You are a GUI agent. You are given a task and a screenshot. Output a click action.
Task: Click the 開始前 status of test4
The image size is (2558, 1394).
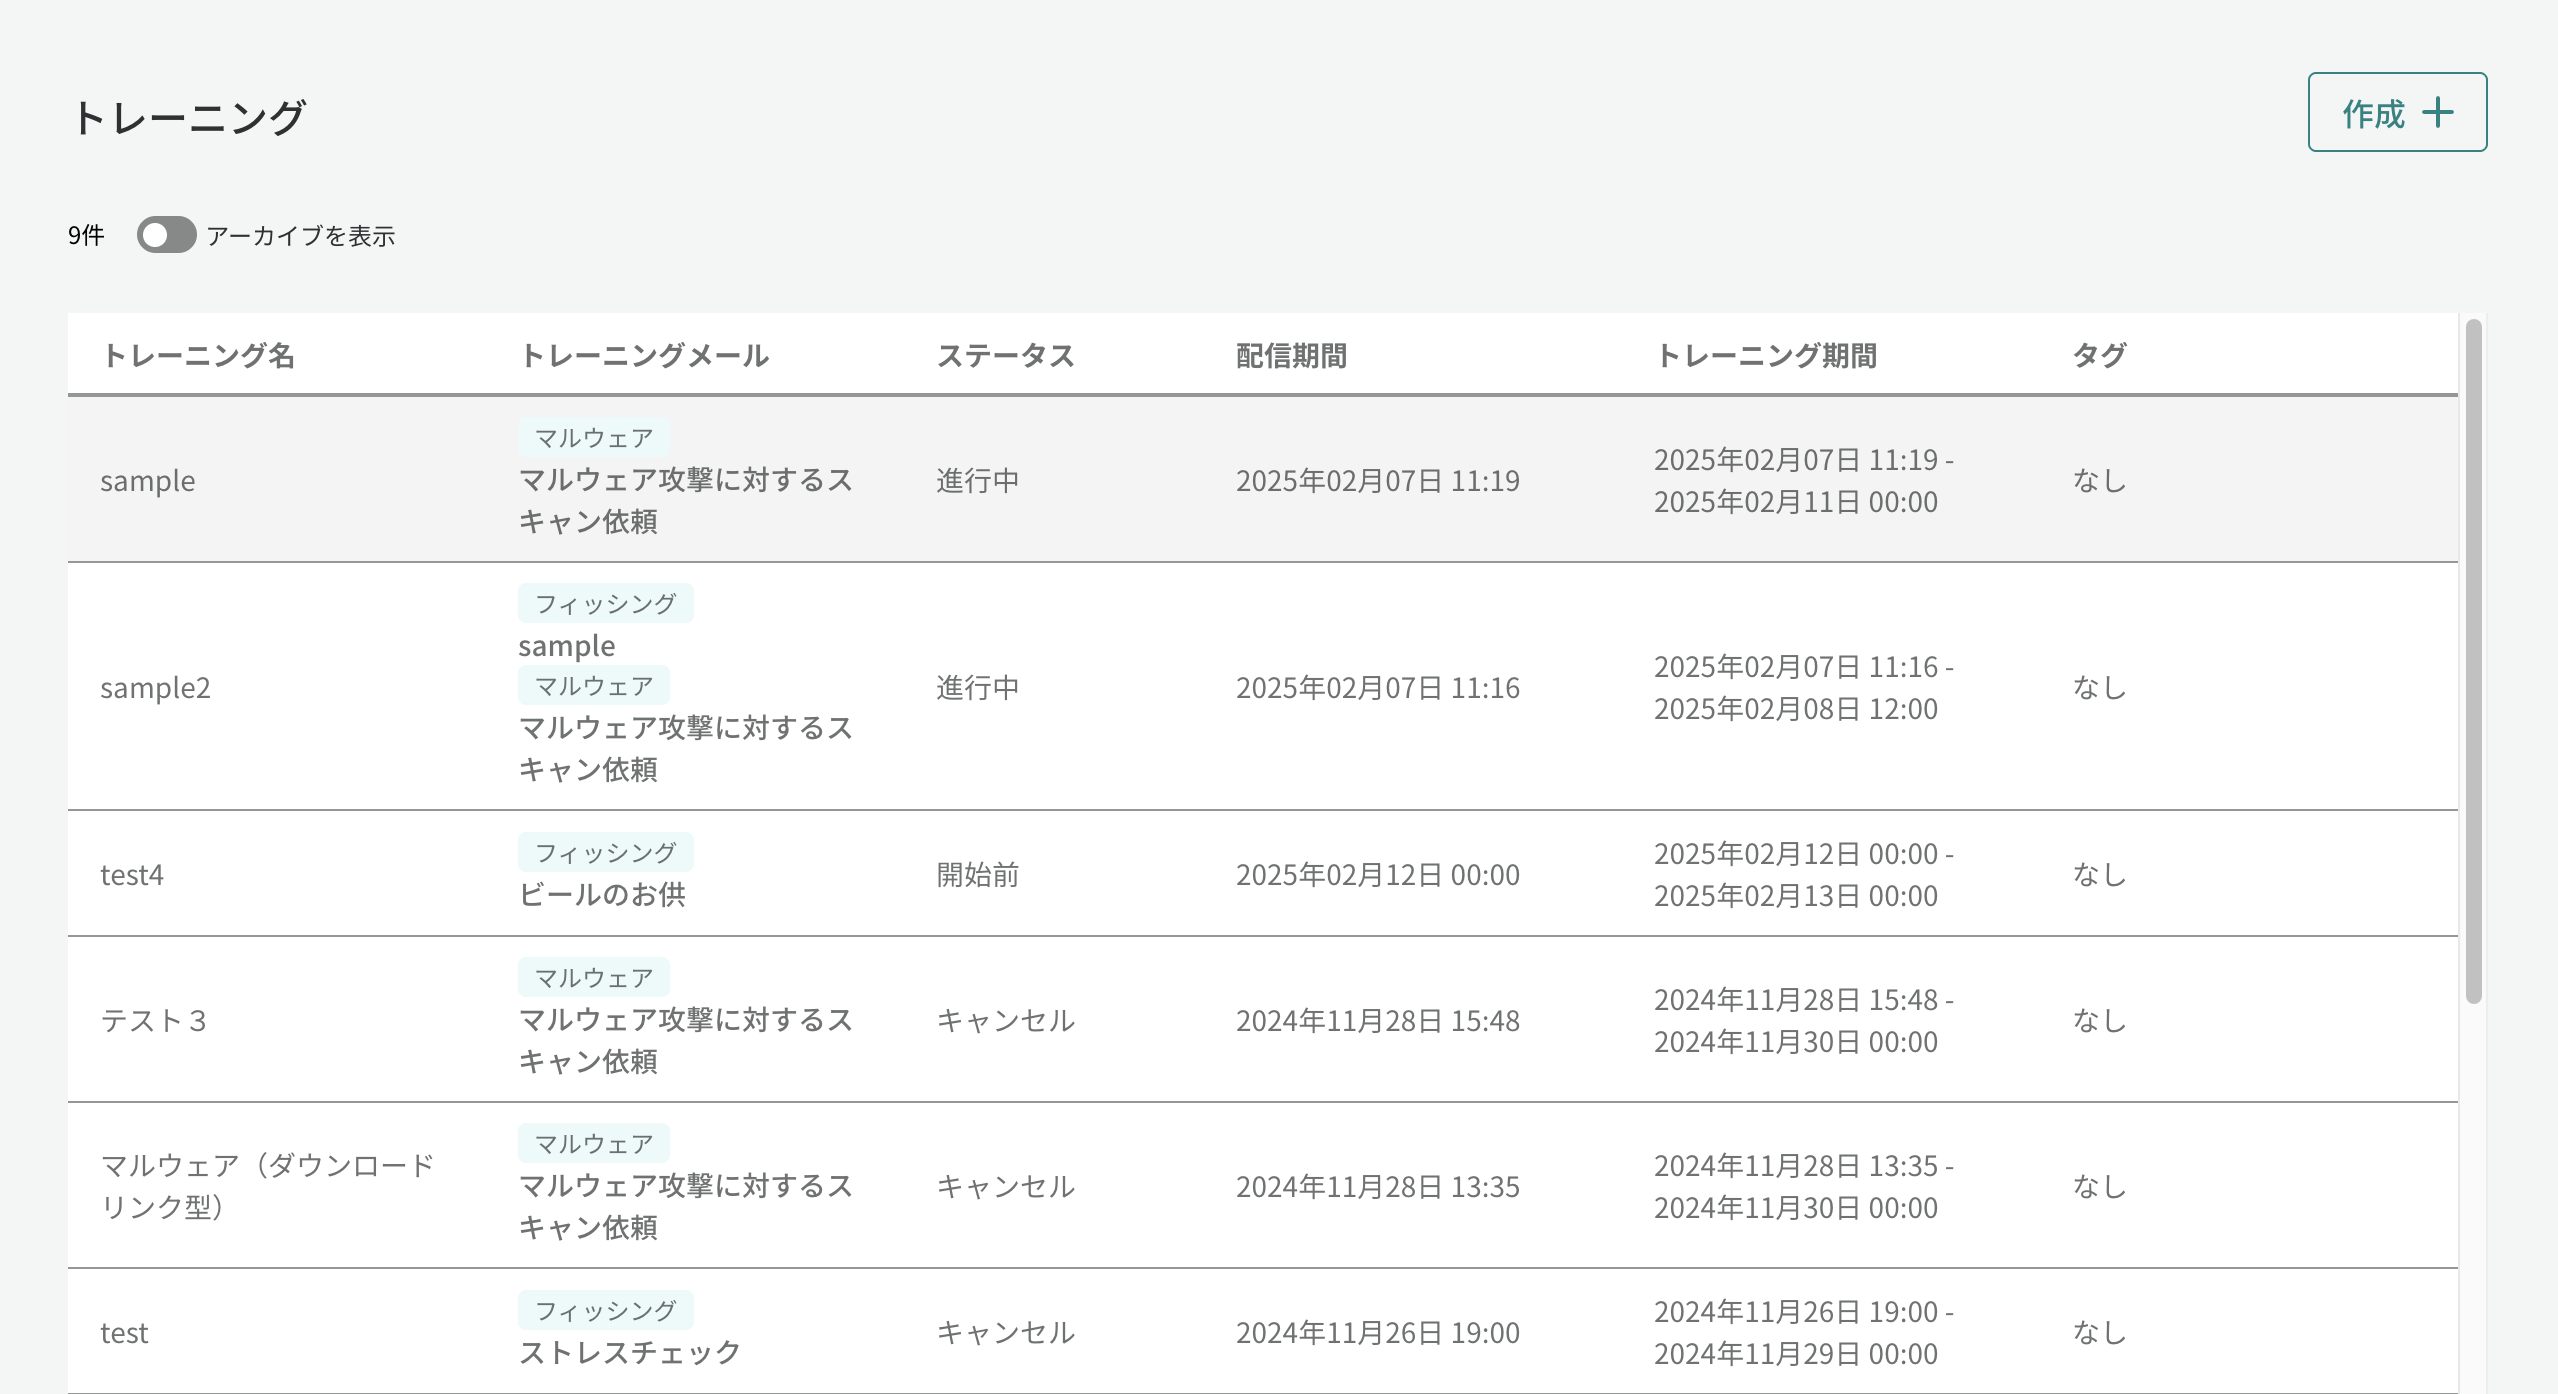point(977,875)
